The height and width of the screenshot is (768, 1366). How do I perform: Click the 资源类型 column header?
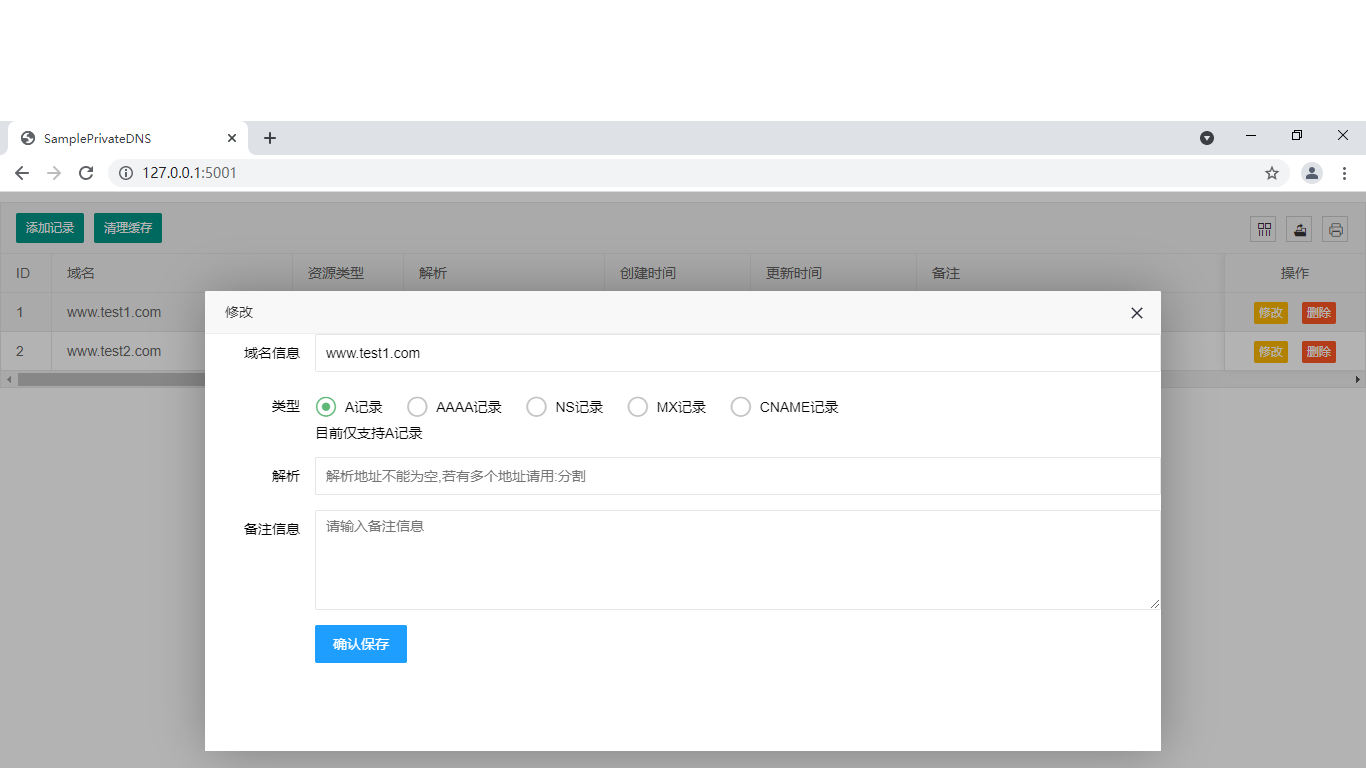tap(348, 273)
